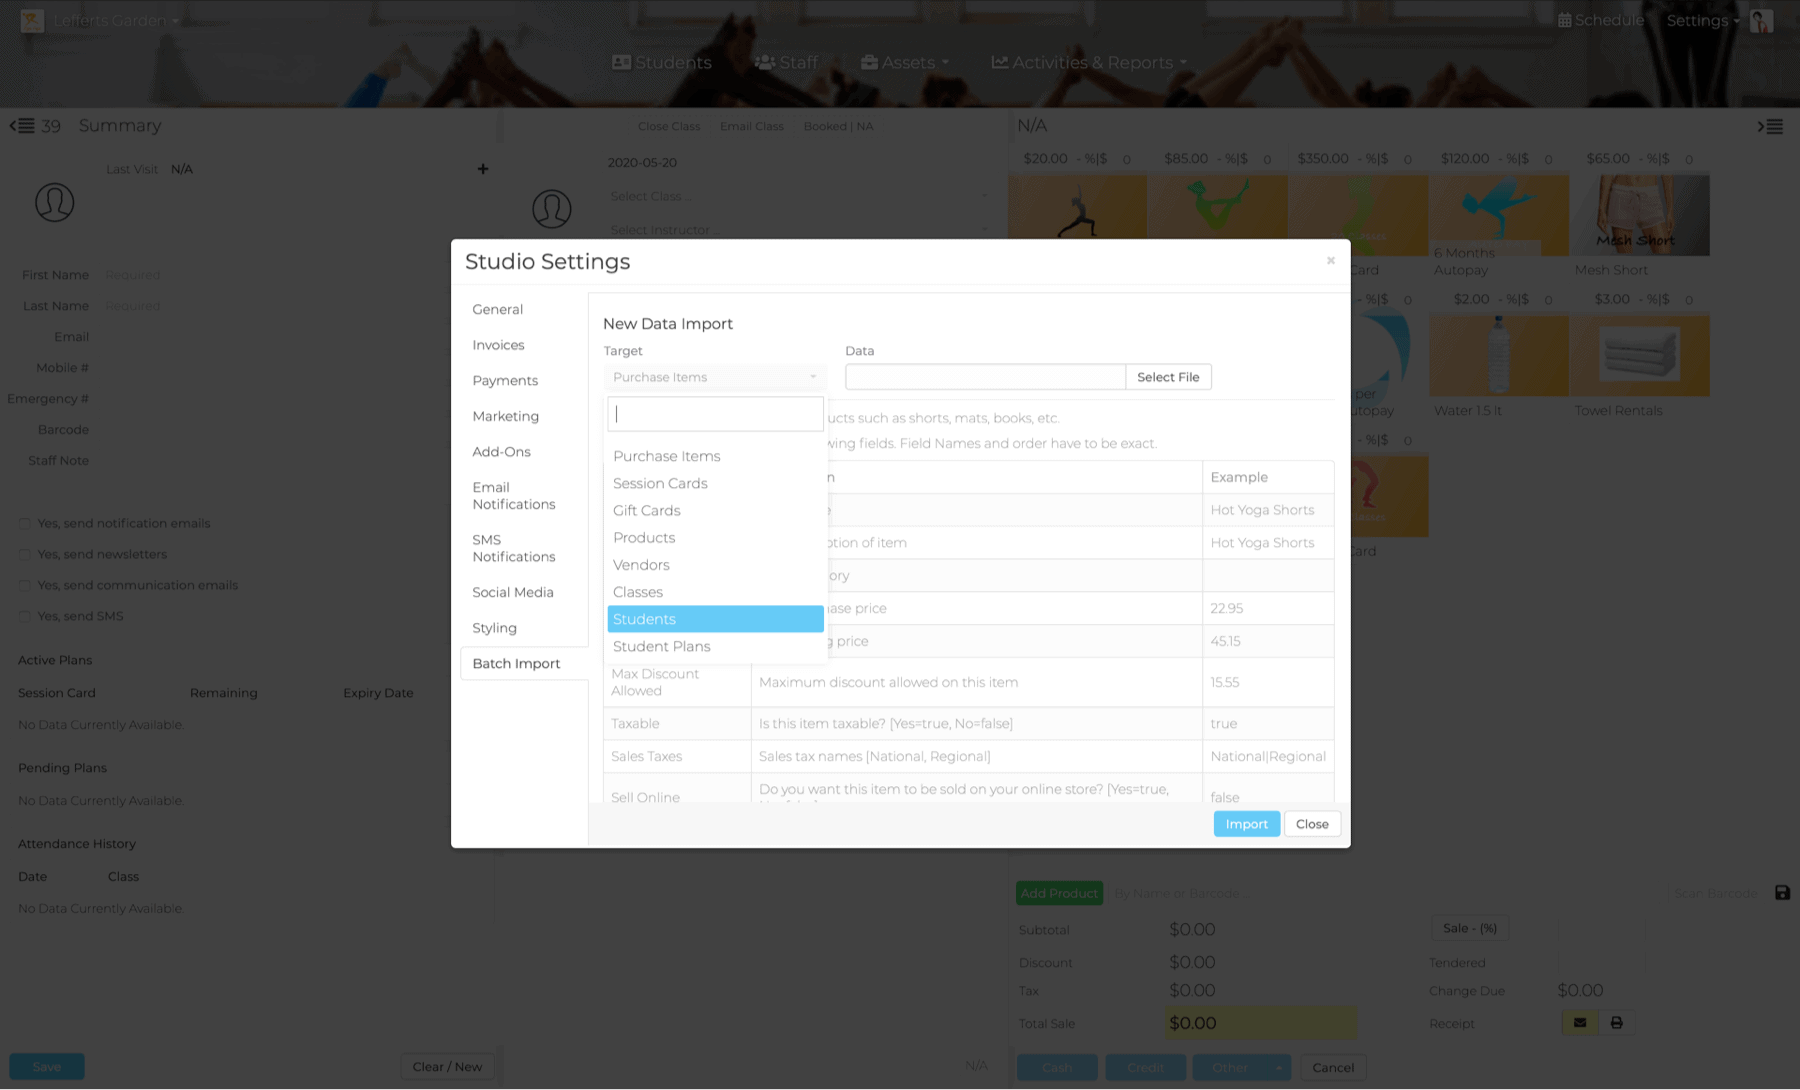
Task: Select Students in the Target dropdown list
Action: point(715,619)
